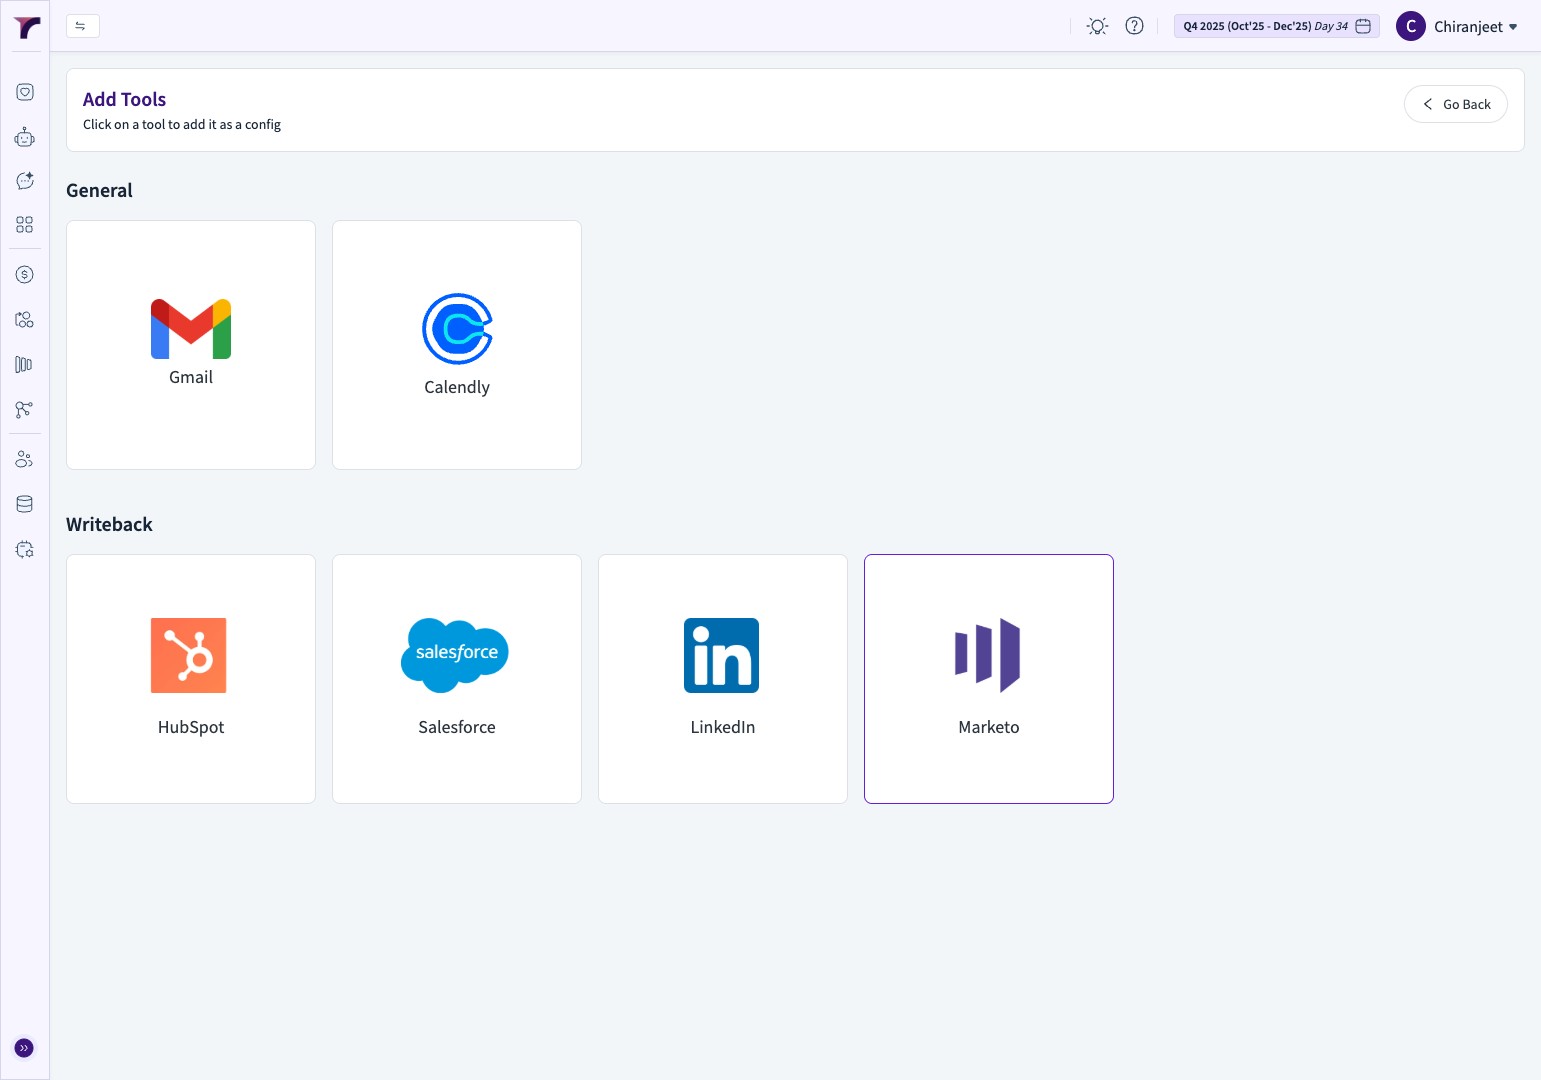Open the shapes segments sidebar icon
Viewport: 1541px width, 1080px height.
click(25, 320)
